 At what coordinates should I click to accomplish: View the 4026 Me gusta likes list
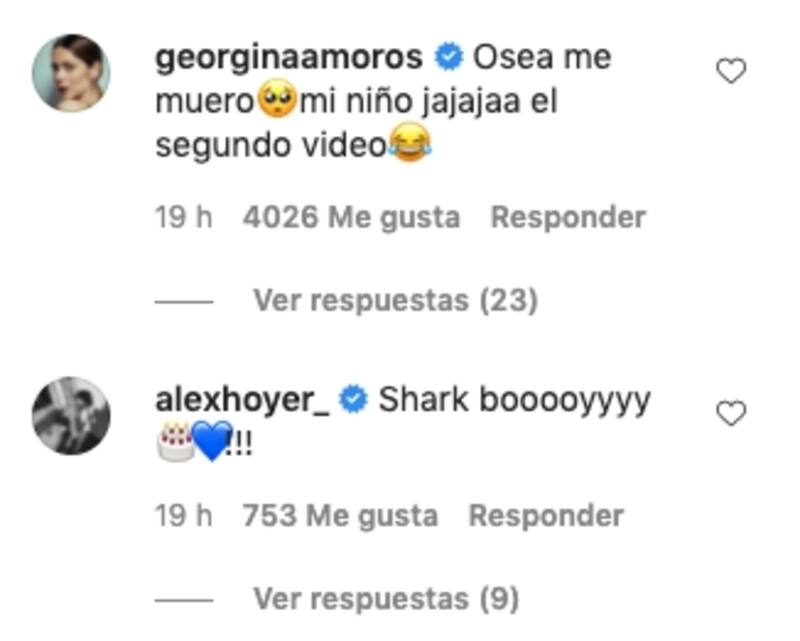[352, 218]
